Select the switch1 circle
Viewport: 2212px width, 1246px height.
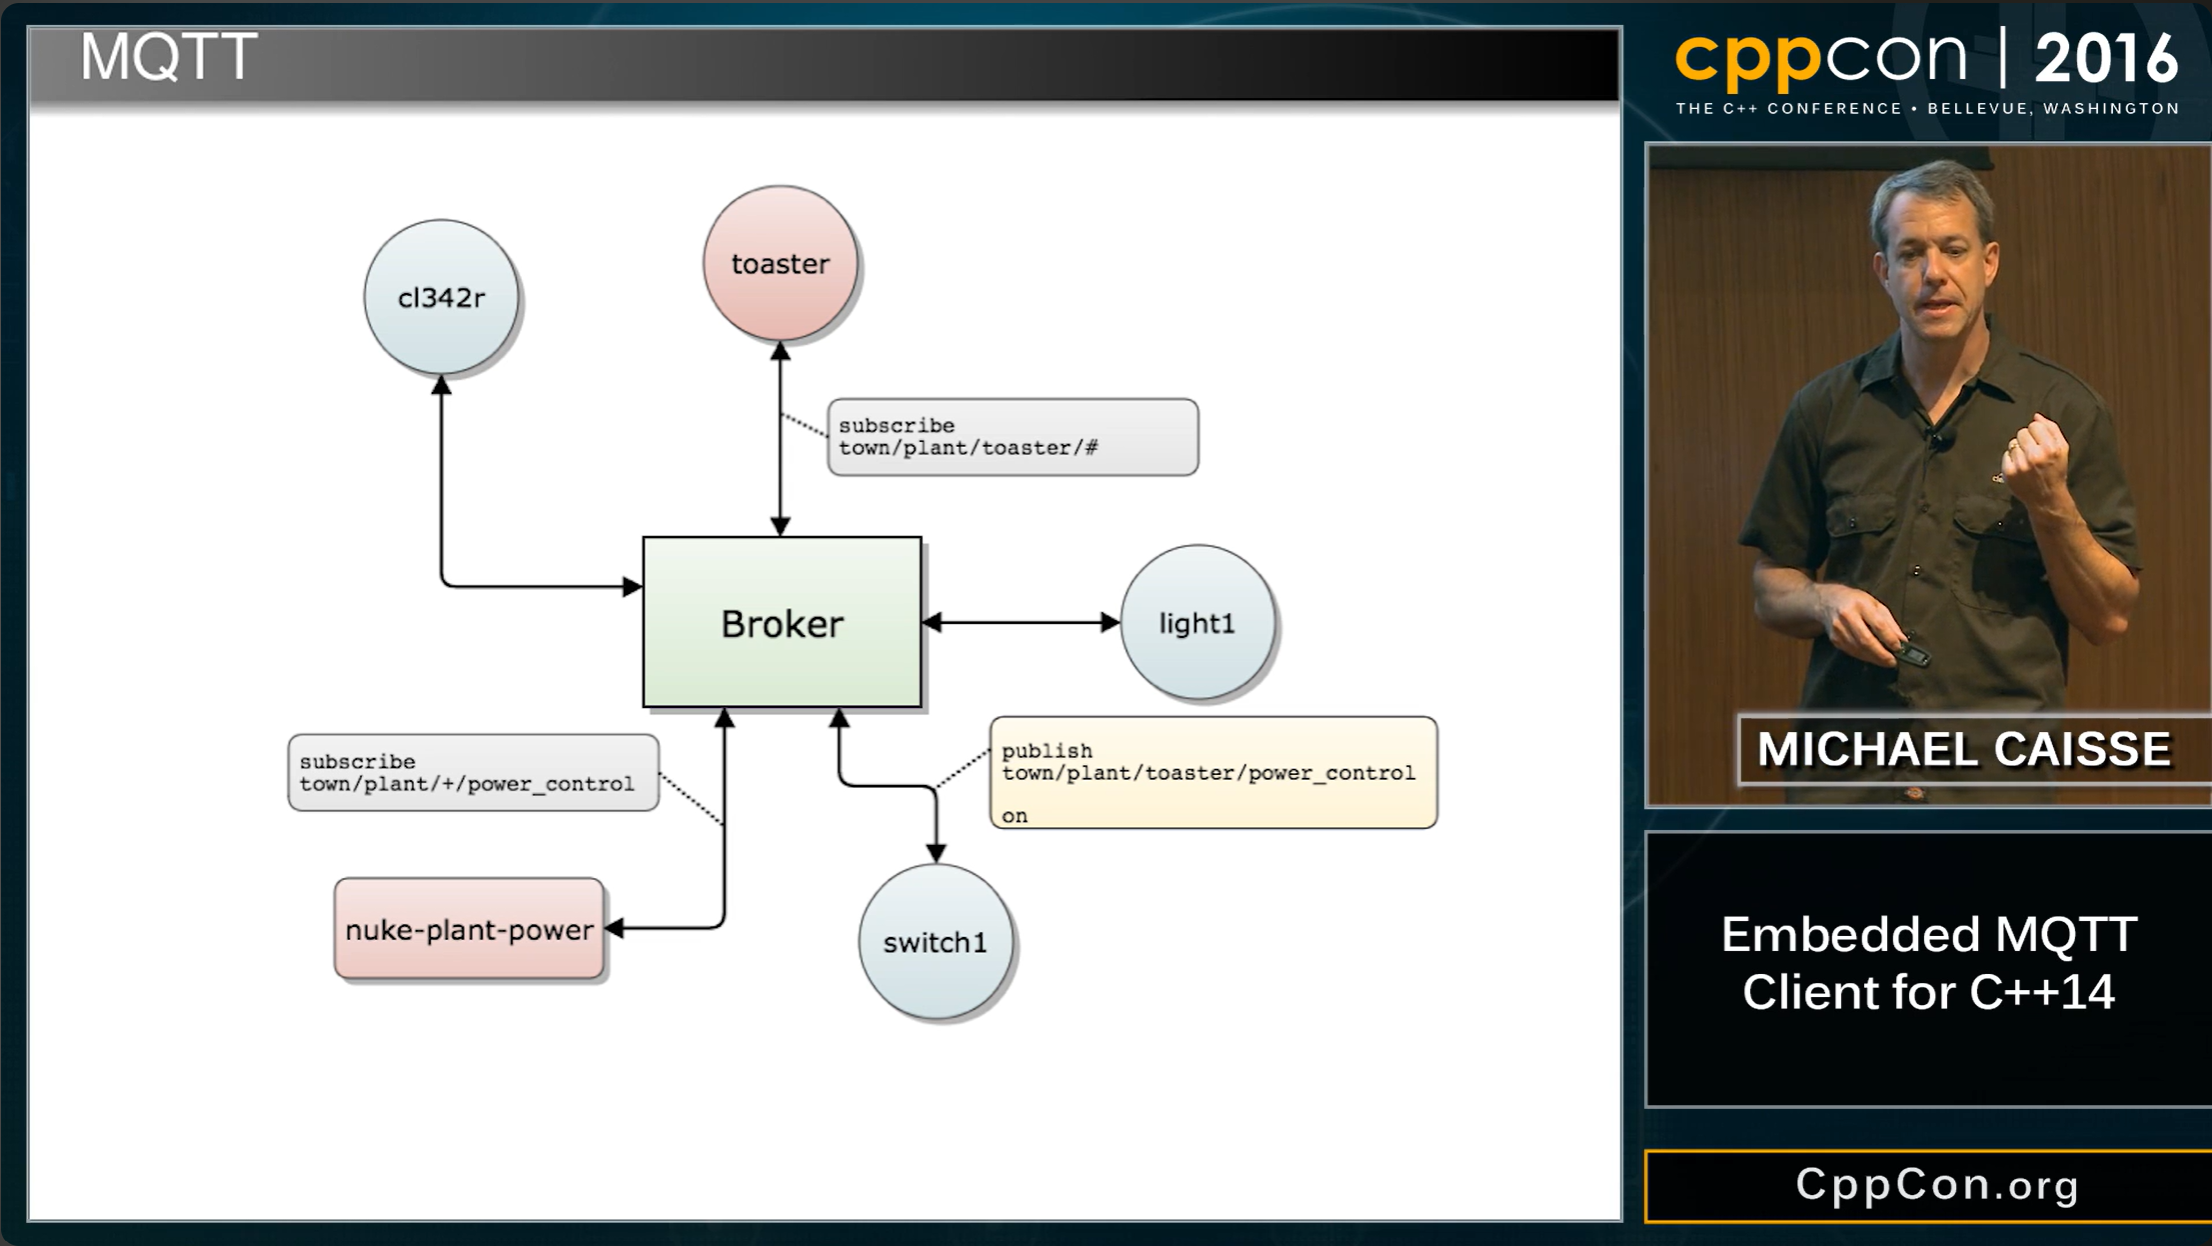934,941
